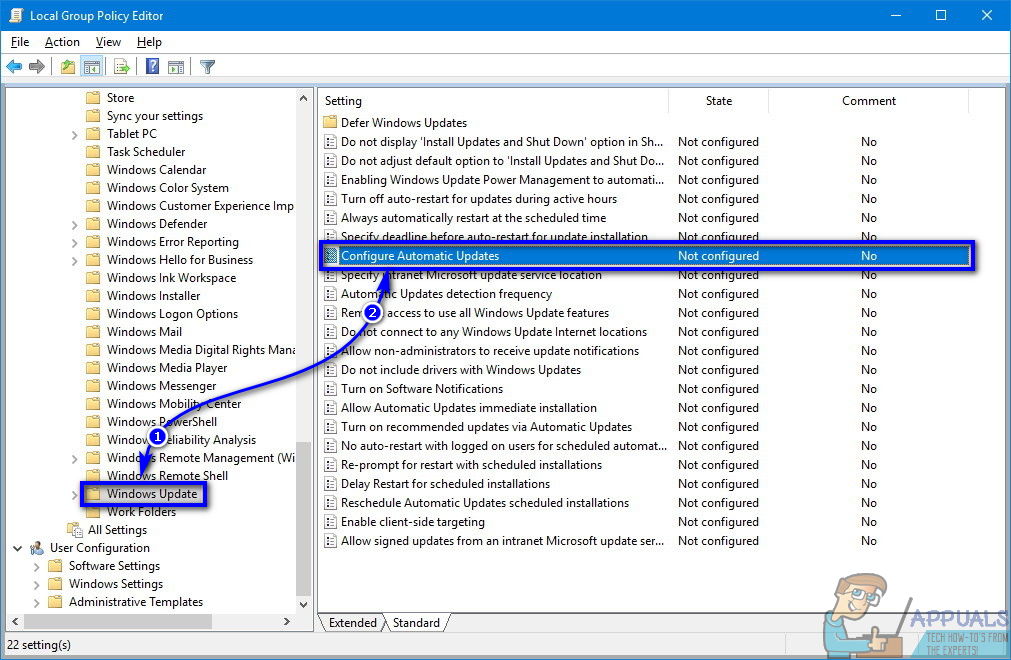Toggle the Show/Hide Action Pane icon
1011x660 pixels.
click(x=176, y=67)
